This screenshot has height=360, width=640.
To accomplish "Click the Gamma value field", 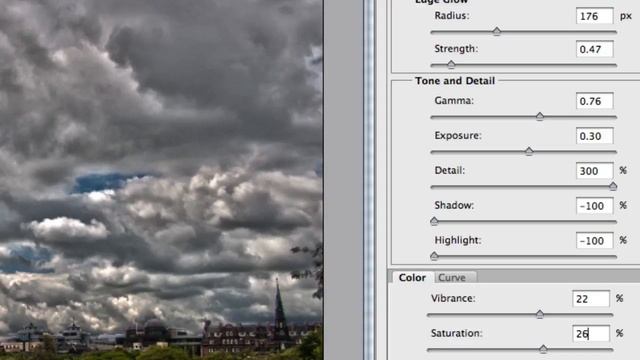I will click(x=594, y=101).
